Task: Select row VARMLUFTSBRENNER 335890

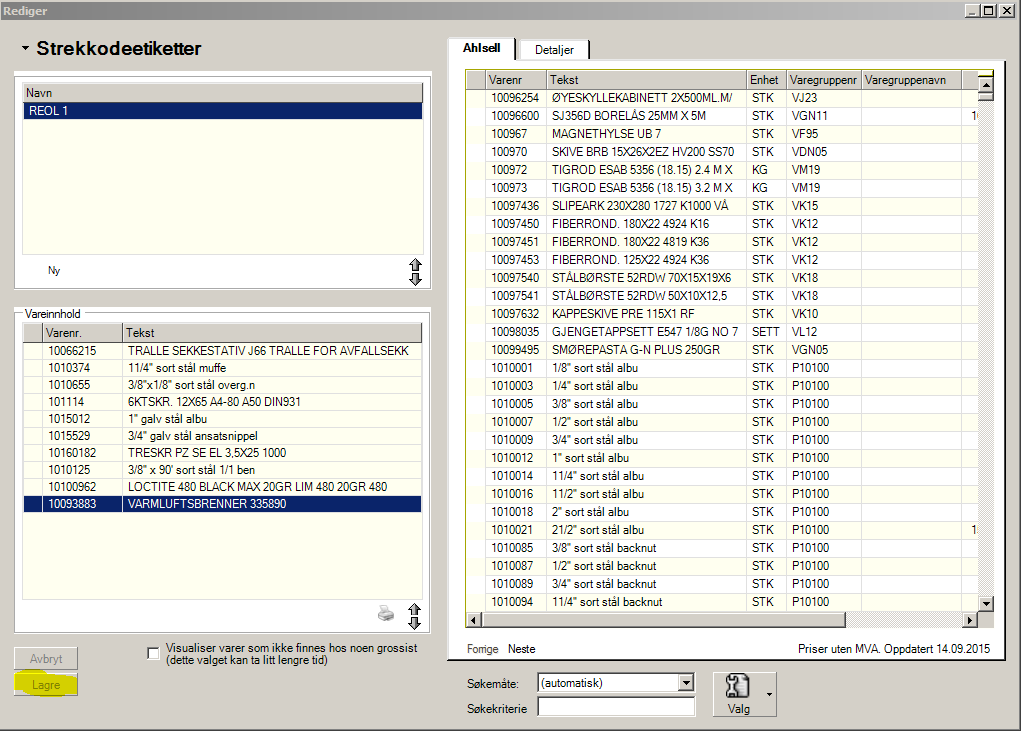Action: pos(223,504)
